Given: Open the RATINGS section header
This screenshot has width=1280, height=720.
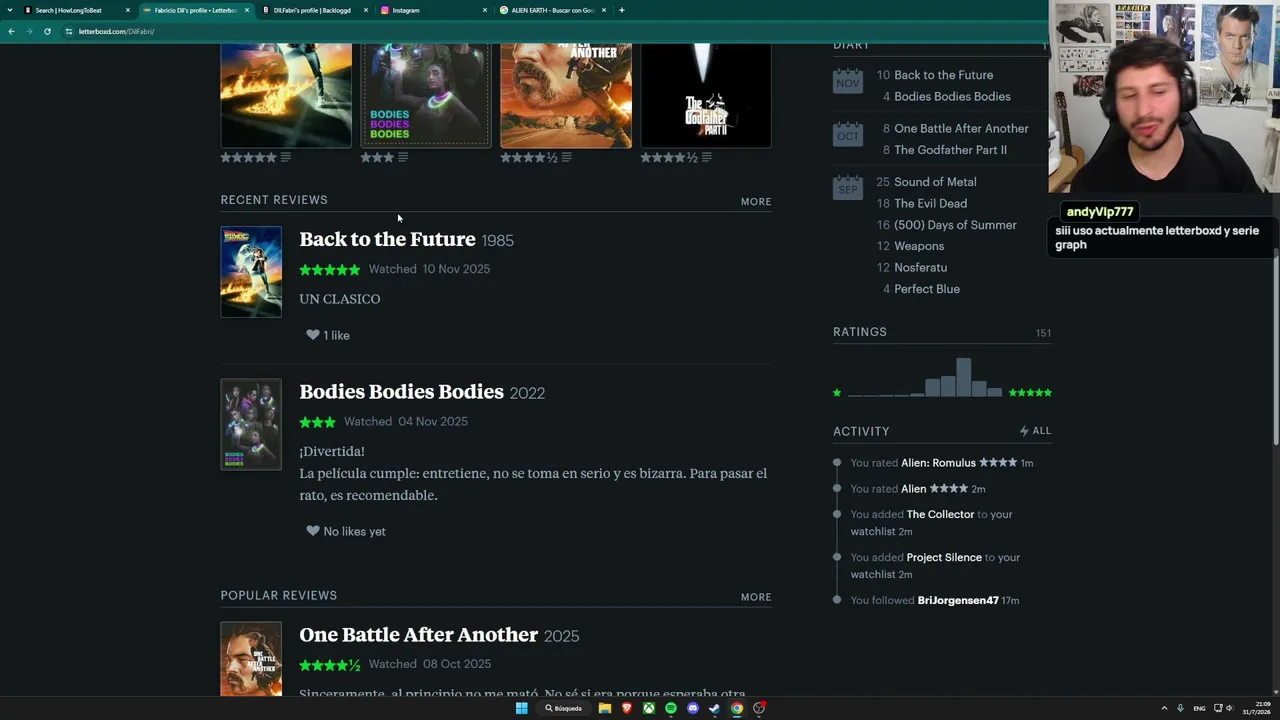Looking at the screenshot, I should click(x=860, y=332).
